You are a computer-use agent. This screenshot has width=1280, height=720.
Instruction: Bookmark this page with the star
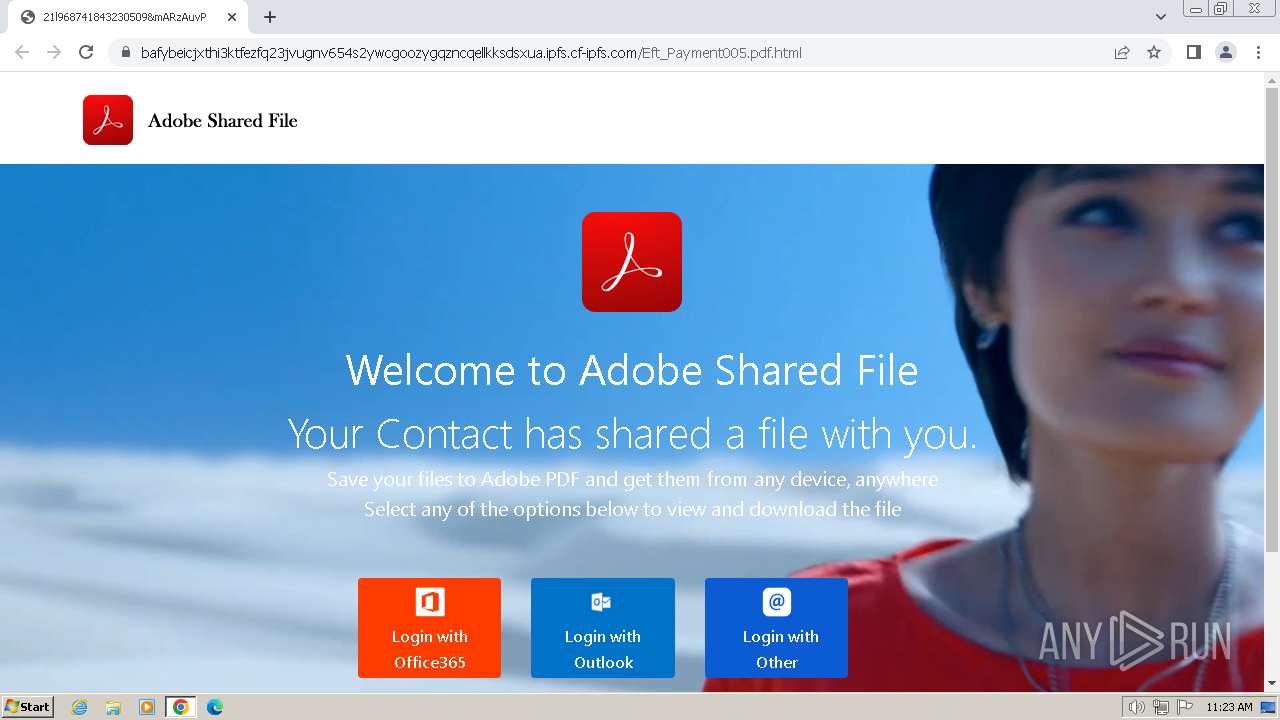pyautogui.click(x=1154, y=53)
